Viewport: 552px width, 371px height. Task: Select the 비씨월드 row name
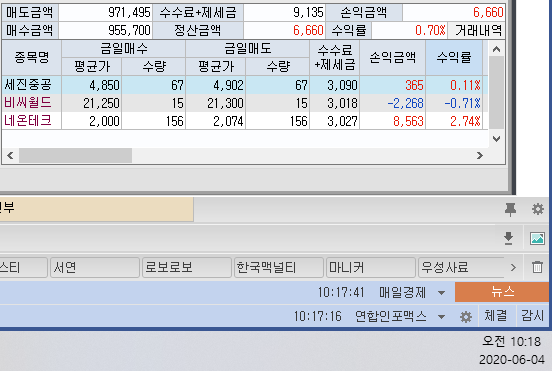pyautogui.click(x=28, y=103)
